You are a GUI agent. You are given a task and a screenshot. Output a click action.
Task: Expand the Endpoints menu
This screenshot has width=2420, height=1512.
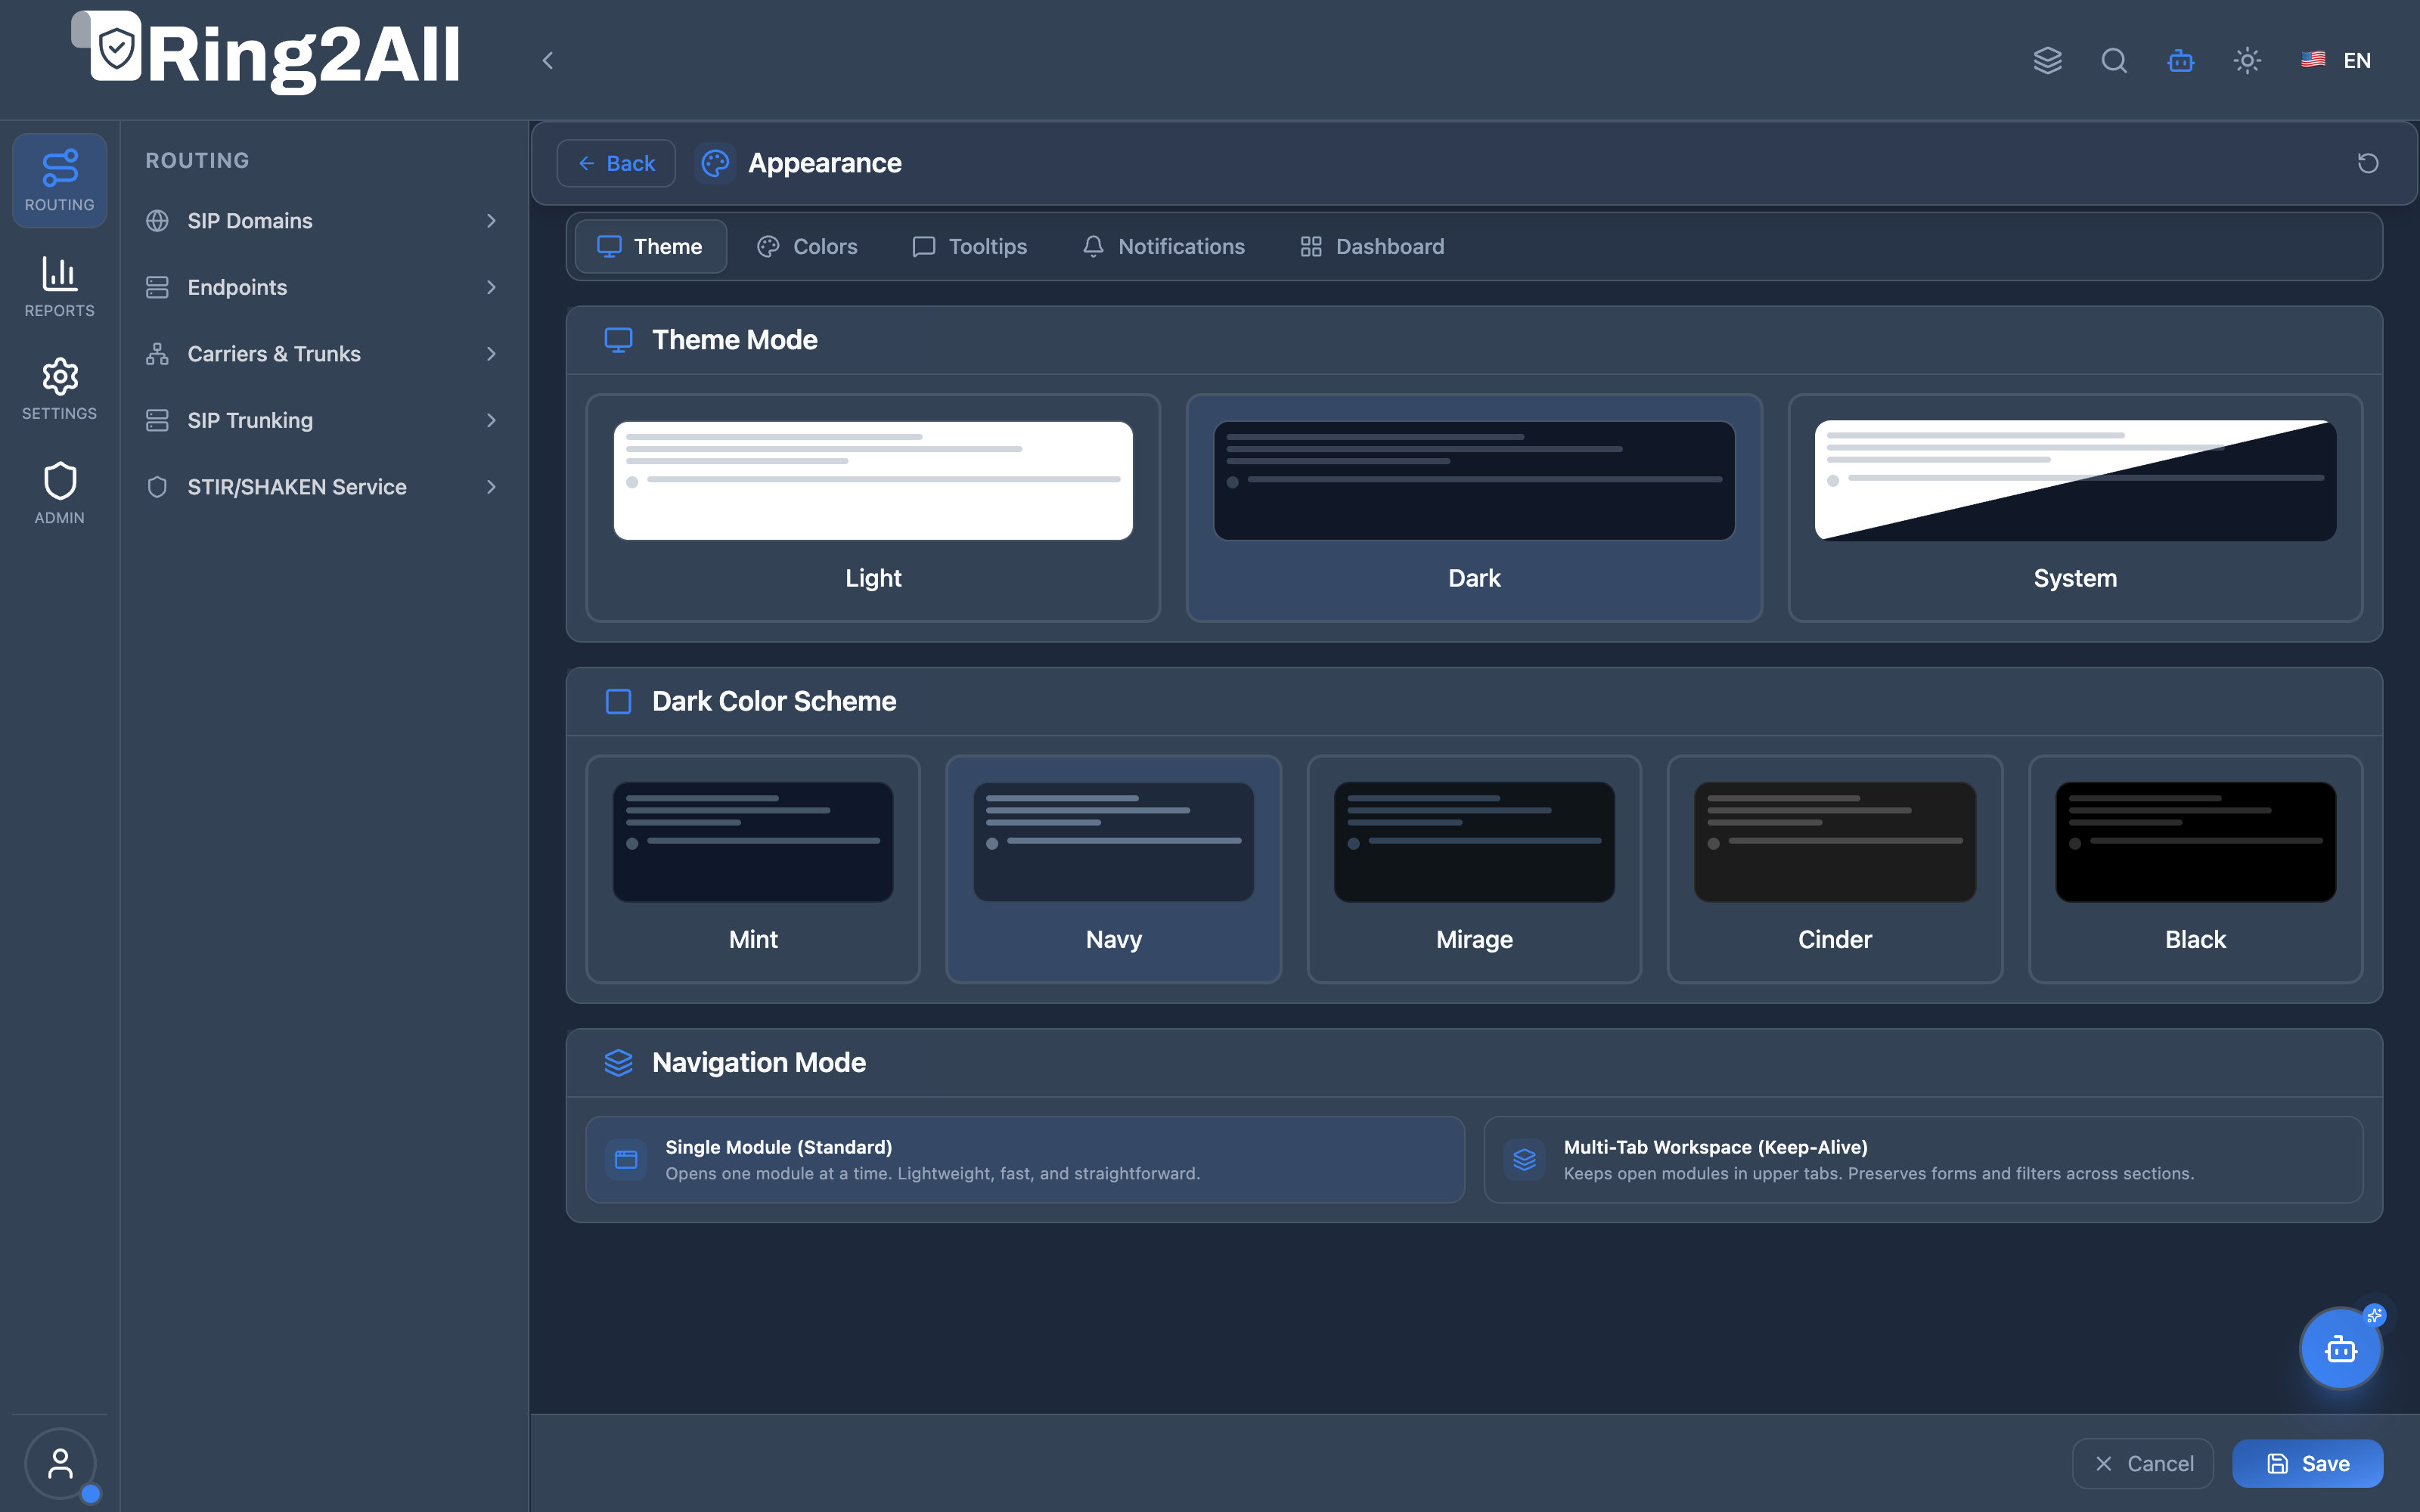(x=322, y=288)
